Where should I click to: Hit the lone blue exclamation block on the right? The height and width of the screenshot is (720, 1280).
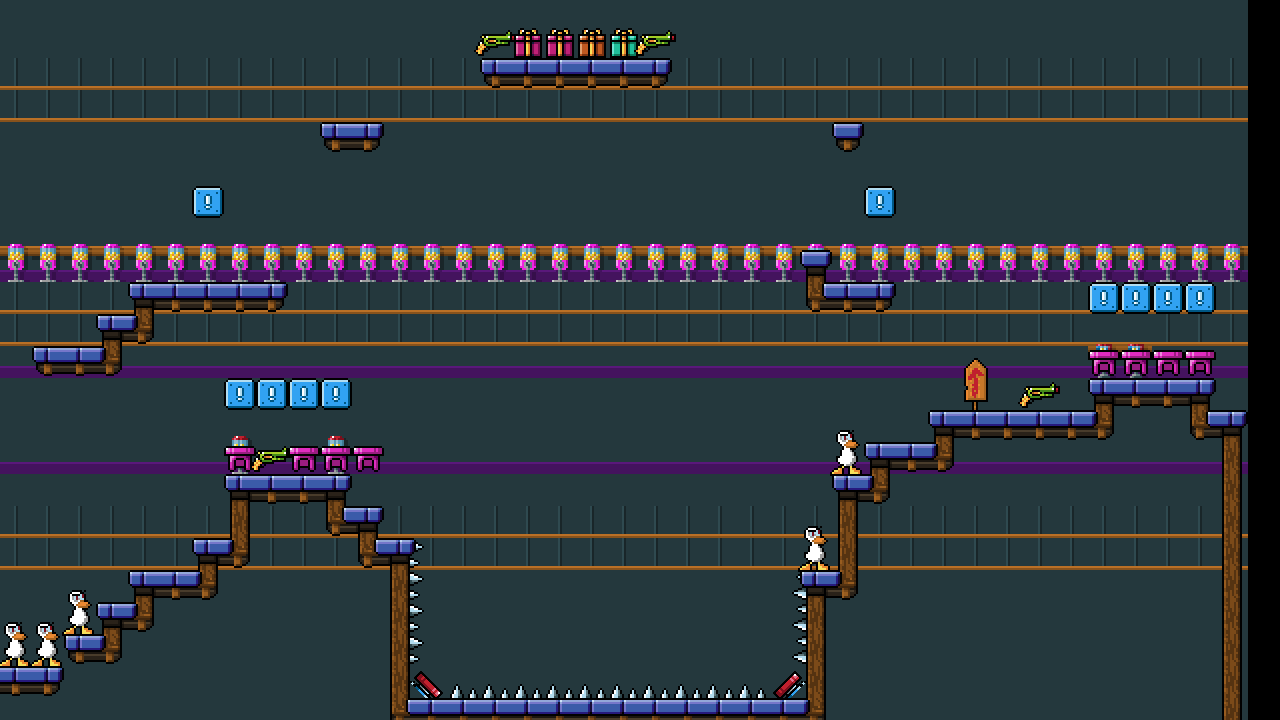(880, 202)
